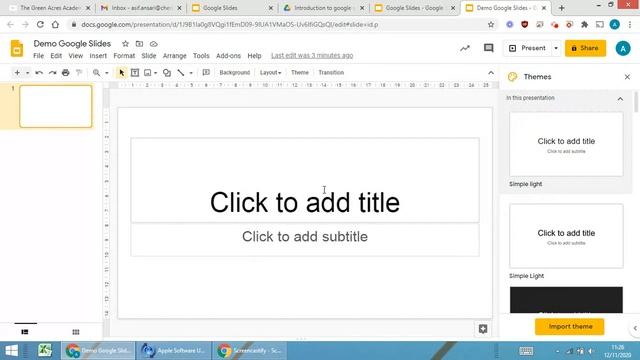Click the Import theme button
The width and height of the screenshot is (640, 360).
click(570, 327)
